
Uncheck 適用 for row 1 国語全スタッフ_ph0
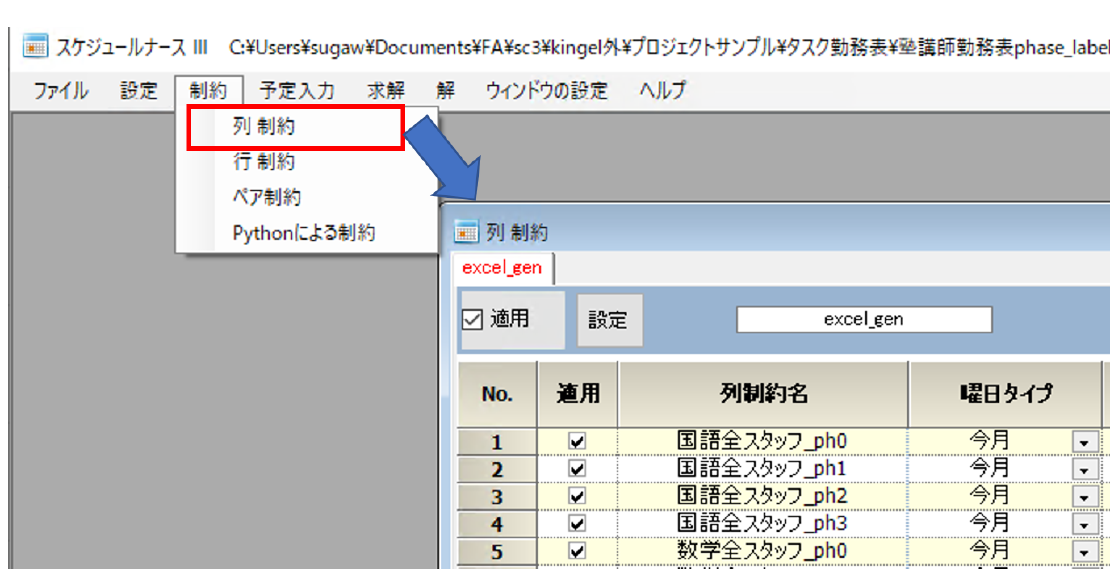pyautogui.click(x=577, y=440)
